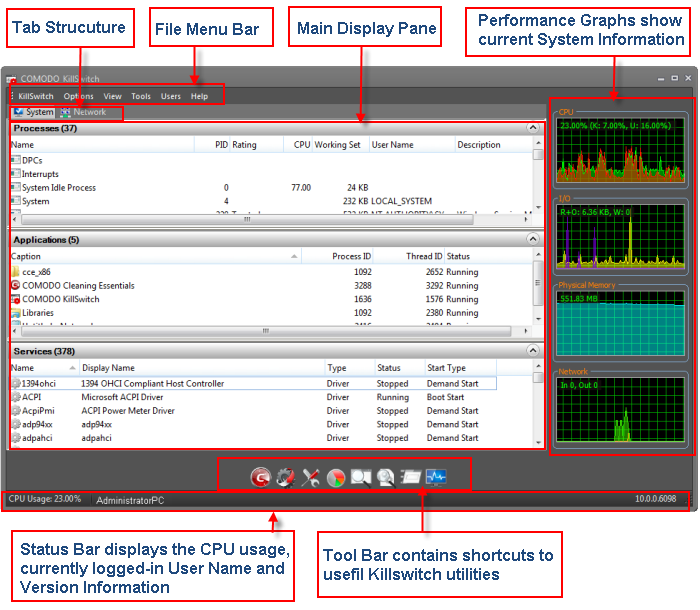Open the Help menu
This screenshot has height=610, width=700.
pos(199,96)
